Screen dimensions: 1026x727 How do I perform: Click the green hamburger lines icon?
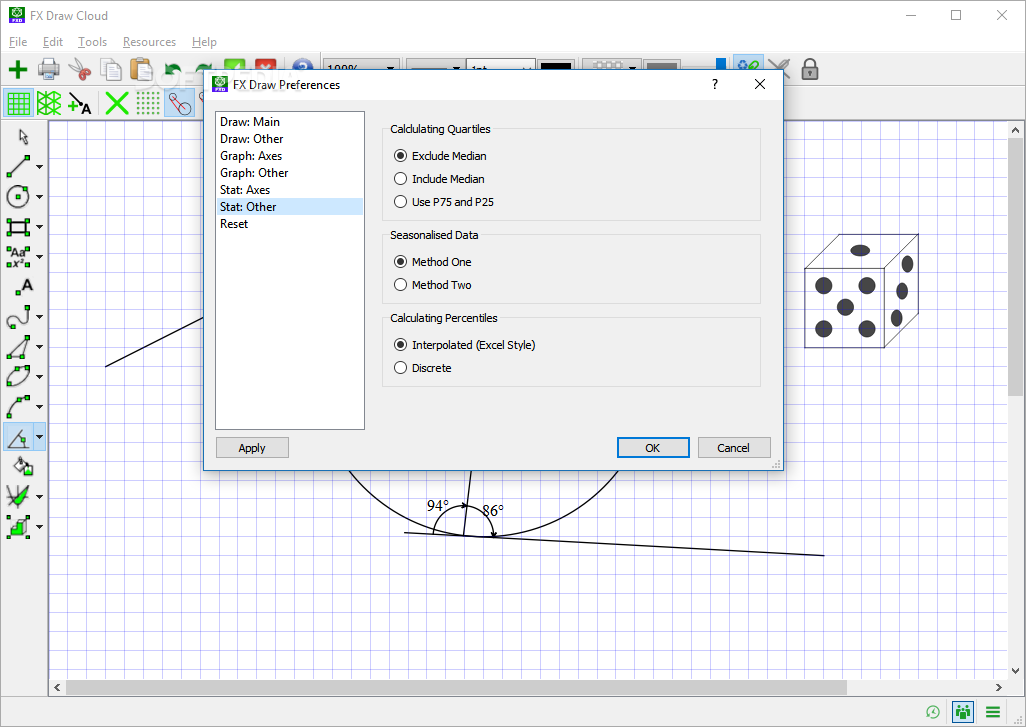point(993,712)
